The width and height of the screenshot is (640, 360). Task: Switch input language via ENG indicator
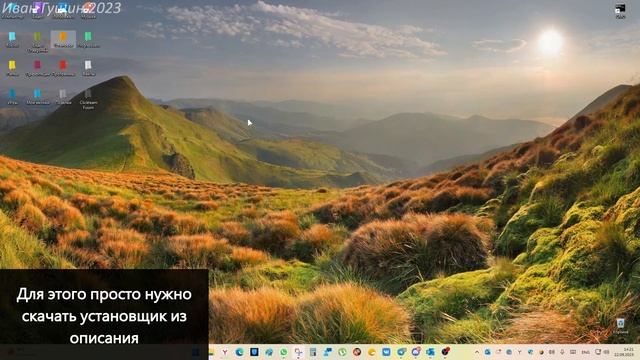[585, 352]
